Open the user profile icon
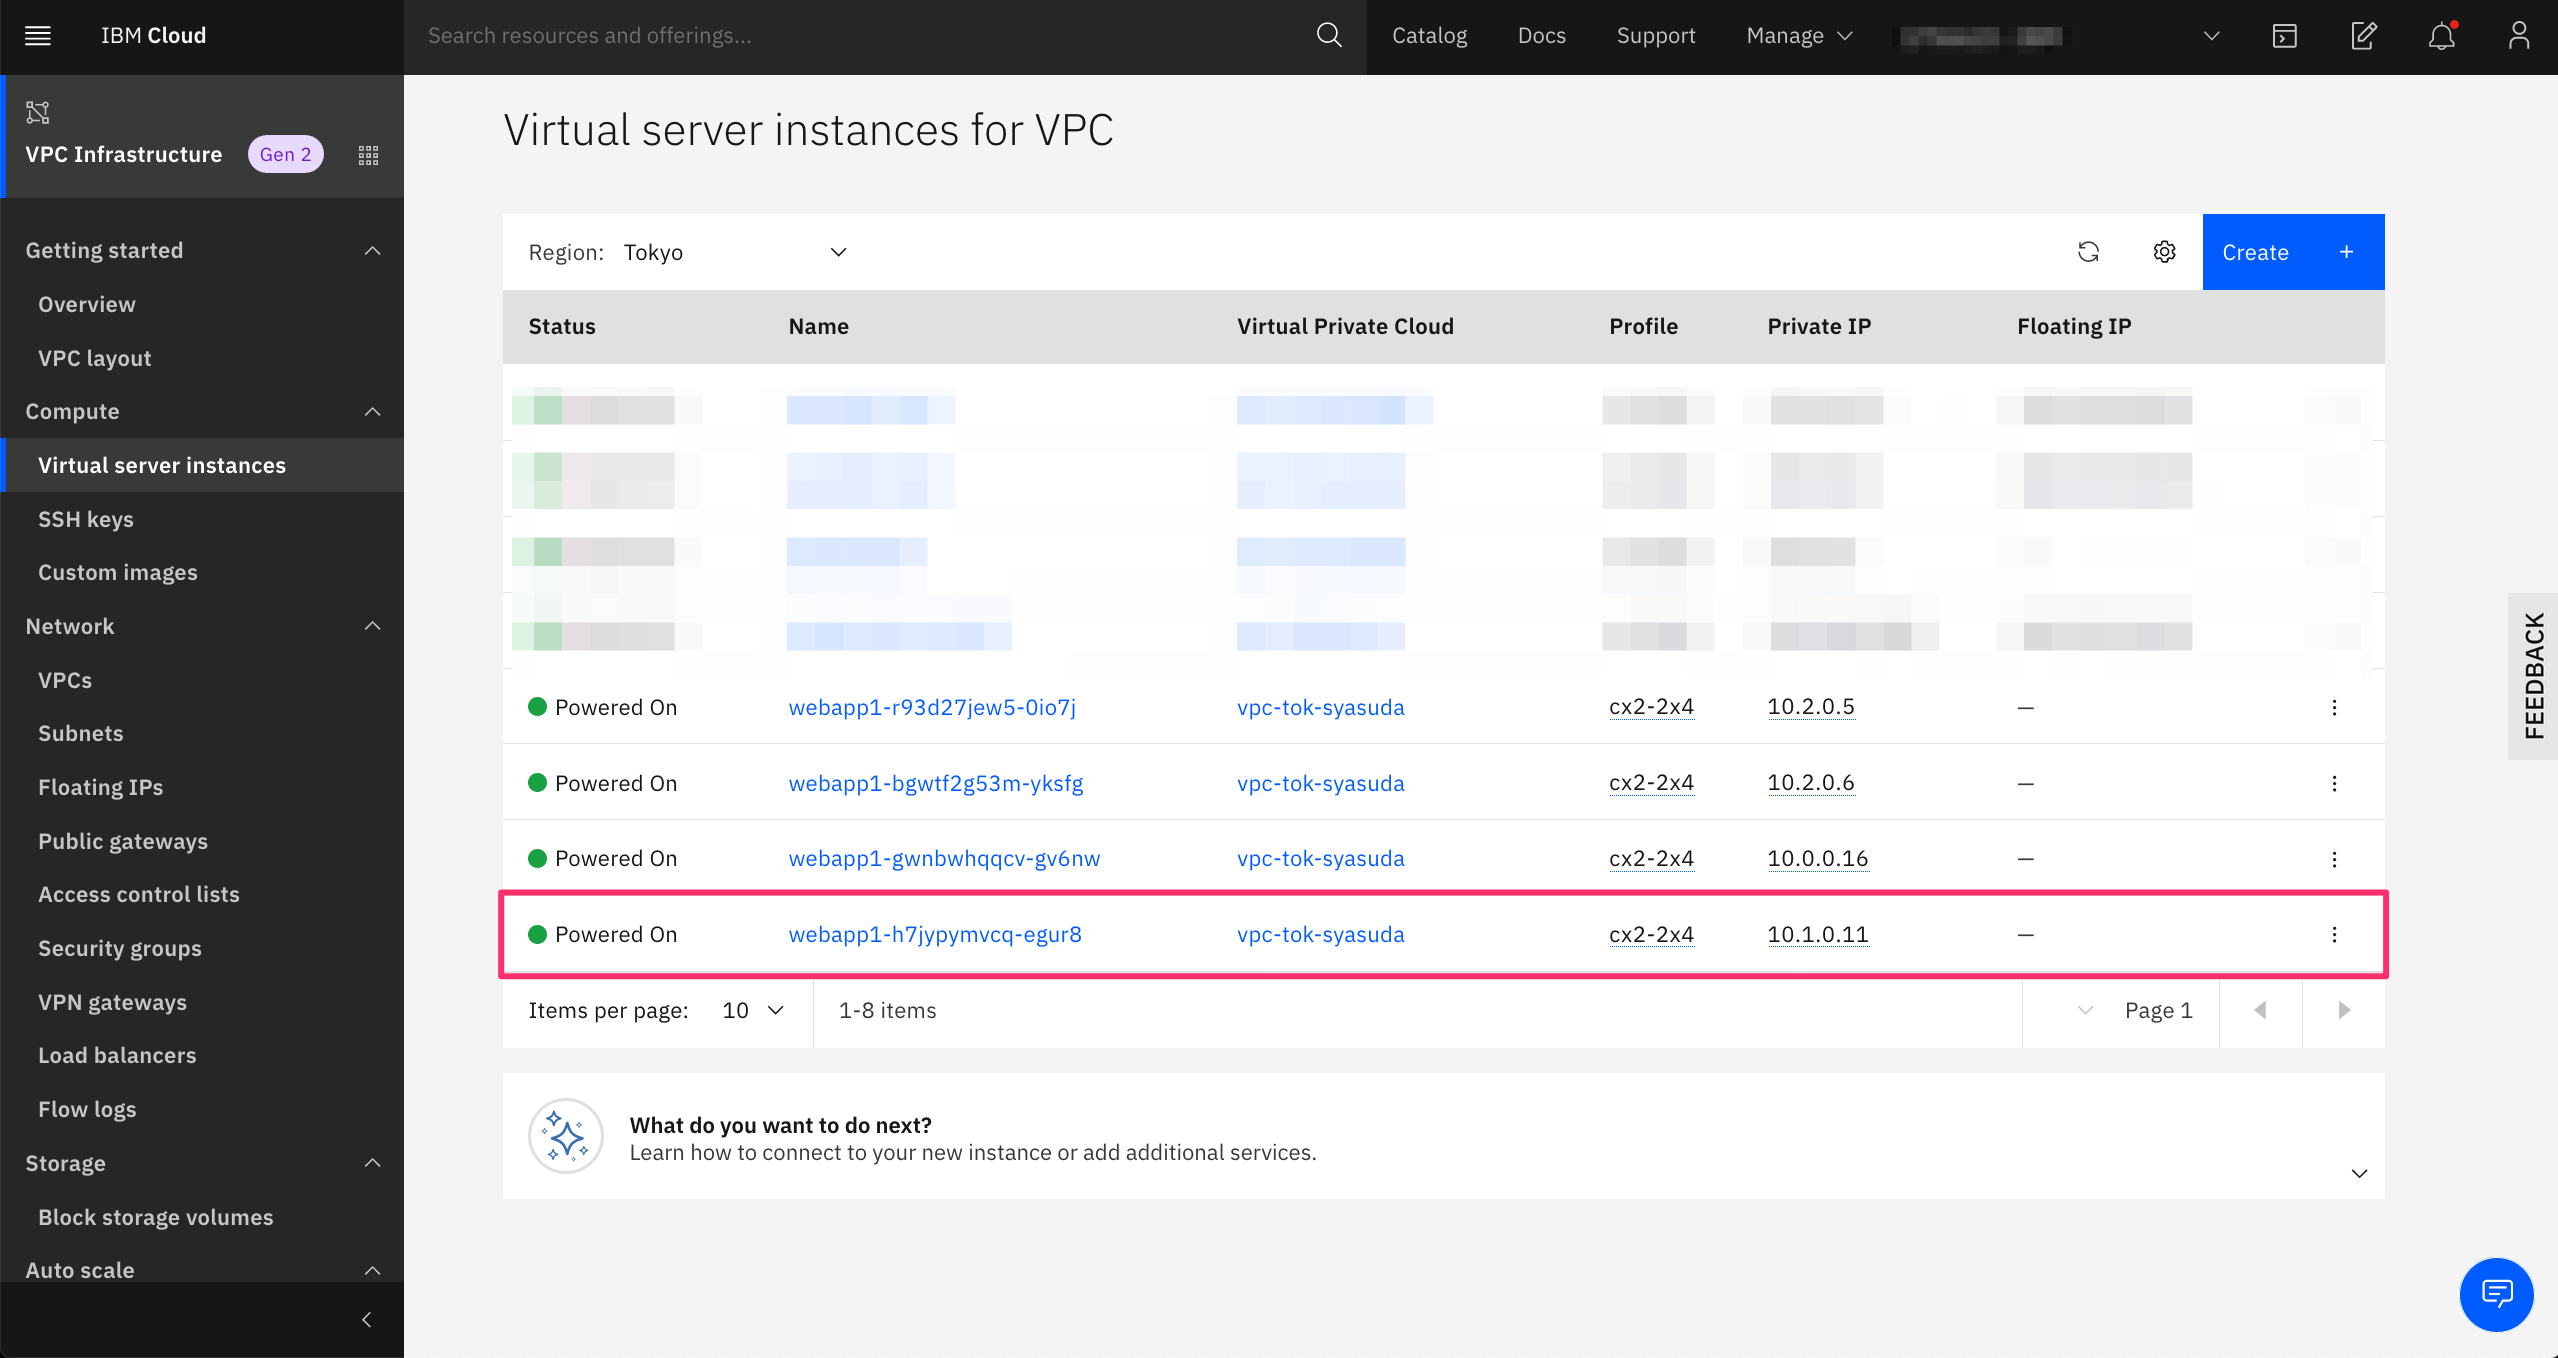This screenshot has height=1358, width=2558. pyautogui.click(x=2518, y=36)
